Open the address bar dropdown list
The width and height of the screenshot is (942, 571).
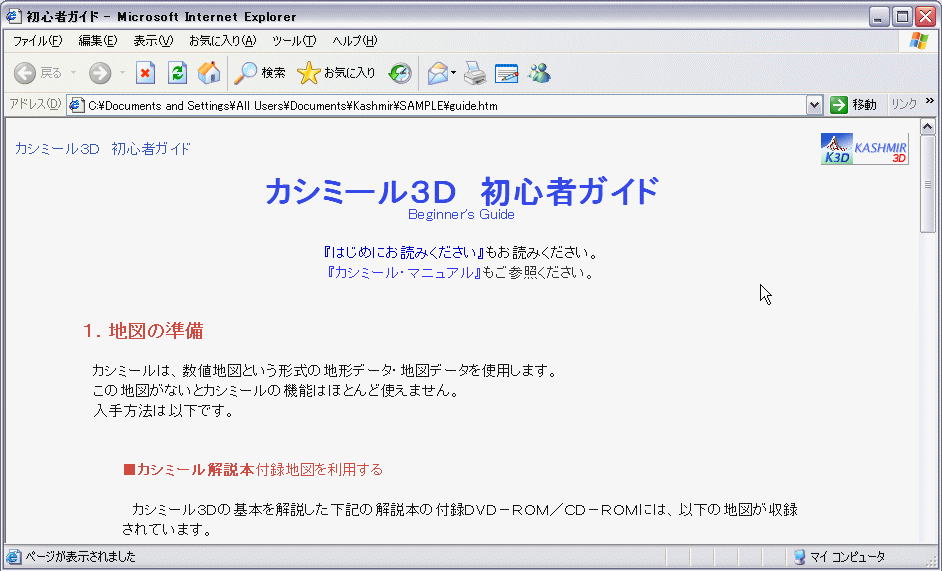[814, 106]
